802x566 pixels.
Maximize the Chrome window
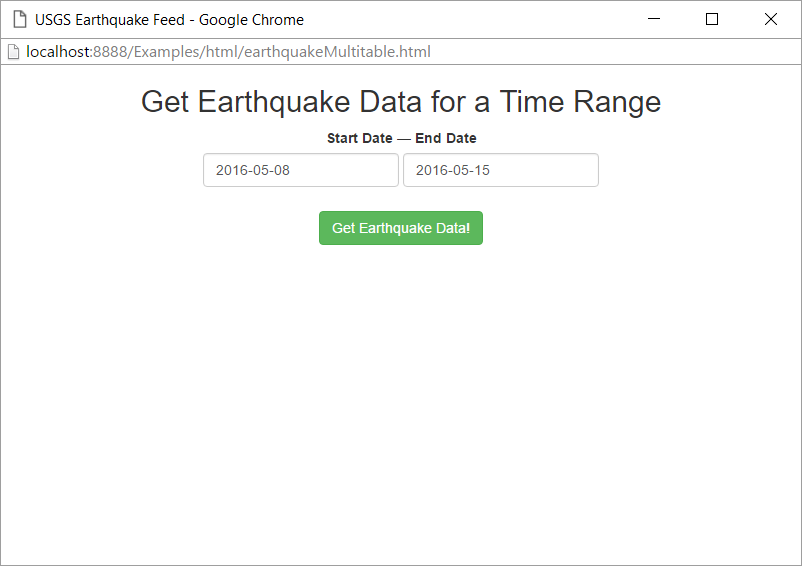(x=711, y=19)
